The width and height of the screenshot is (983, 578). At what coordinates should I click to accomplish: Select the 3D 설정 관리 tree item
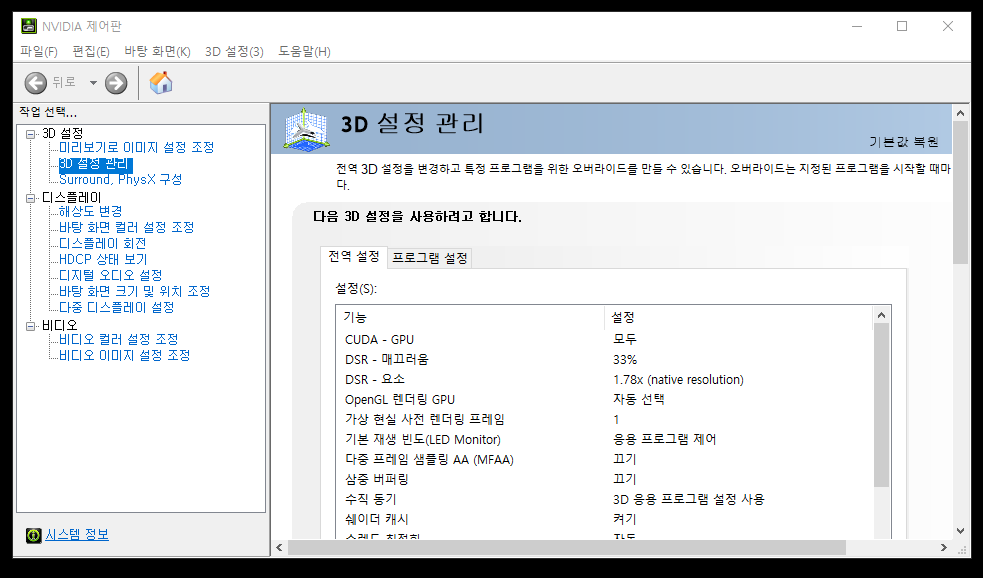[x=95, y=164]
